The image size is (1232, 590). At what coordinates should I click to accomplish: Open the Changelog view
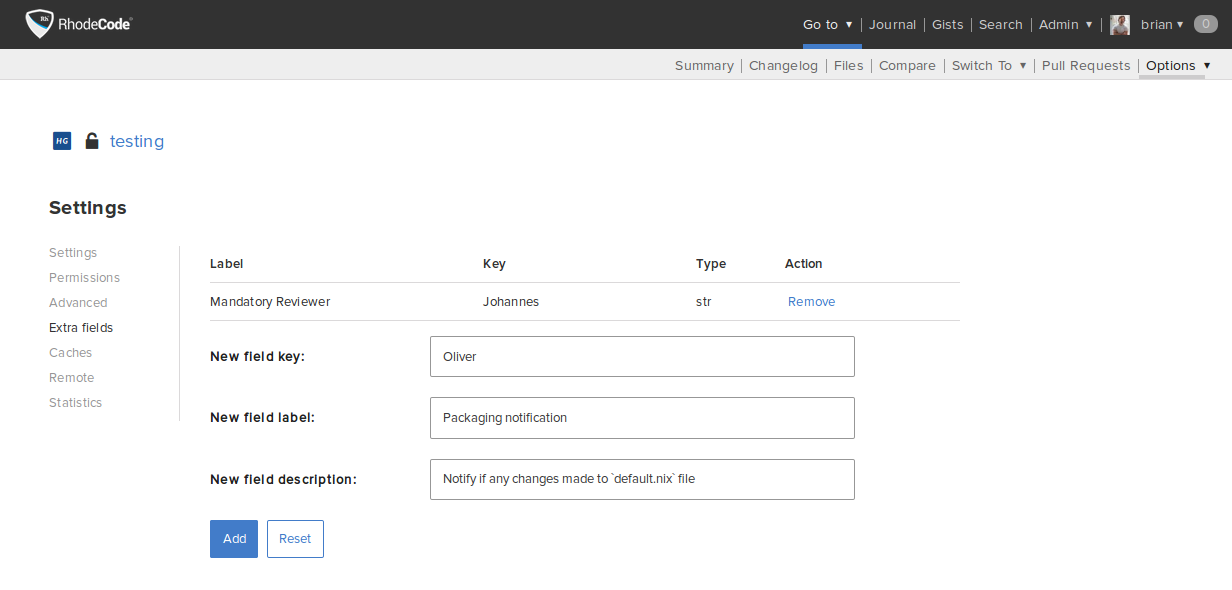point(783,66)
